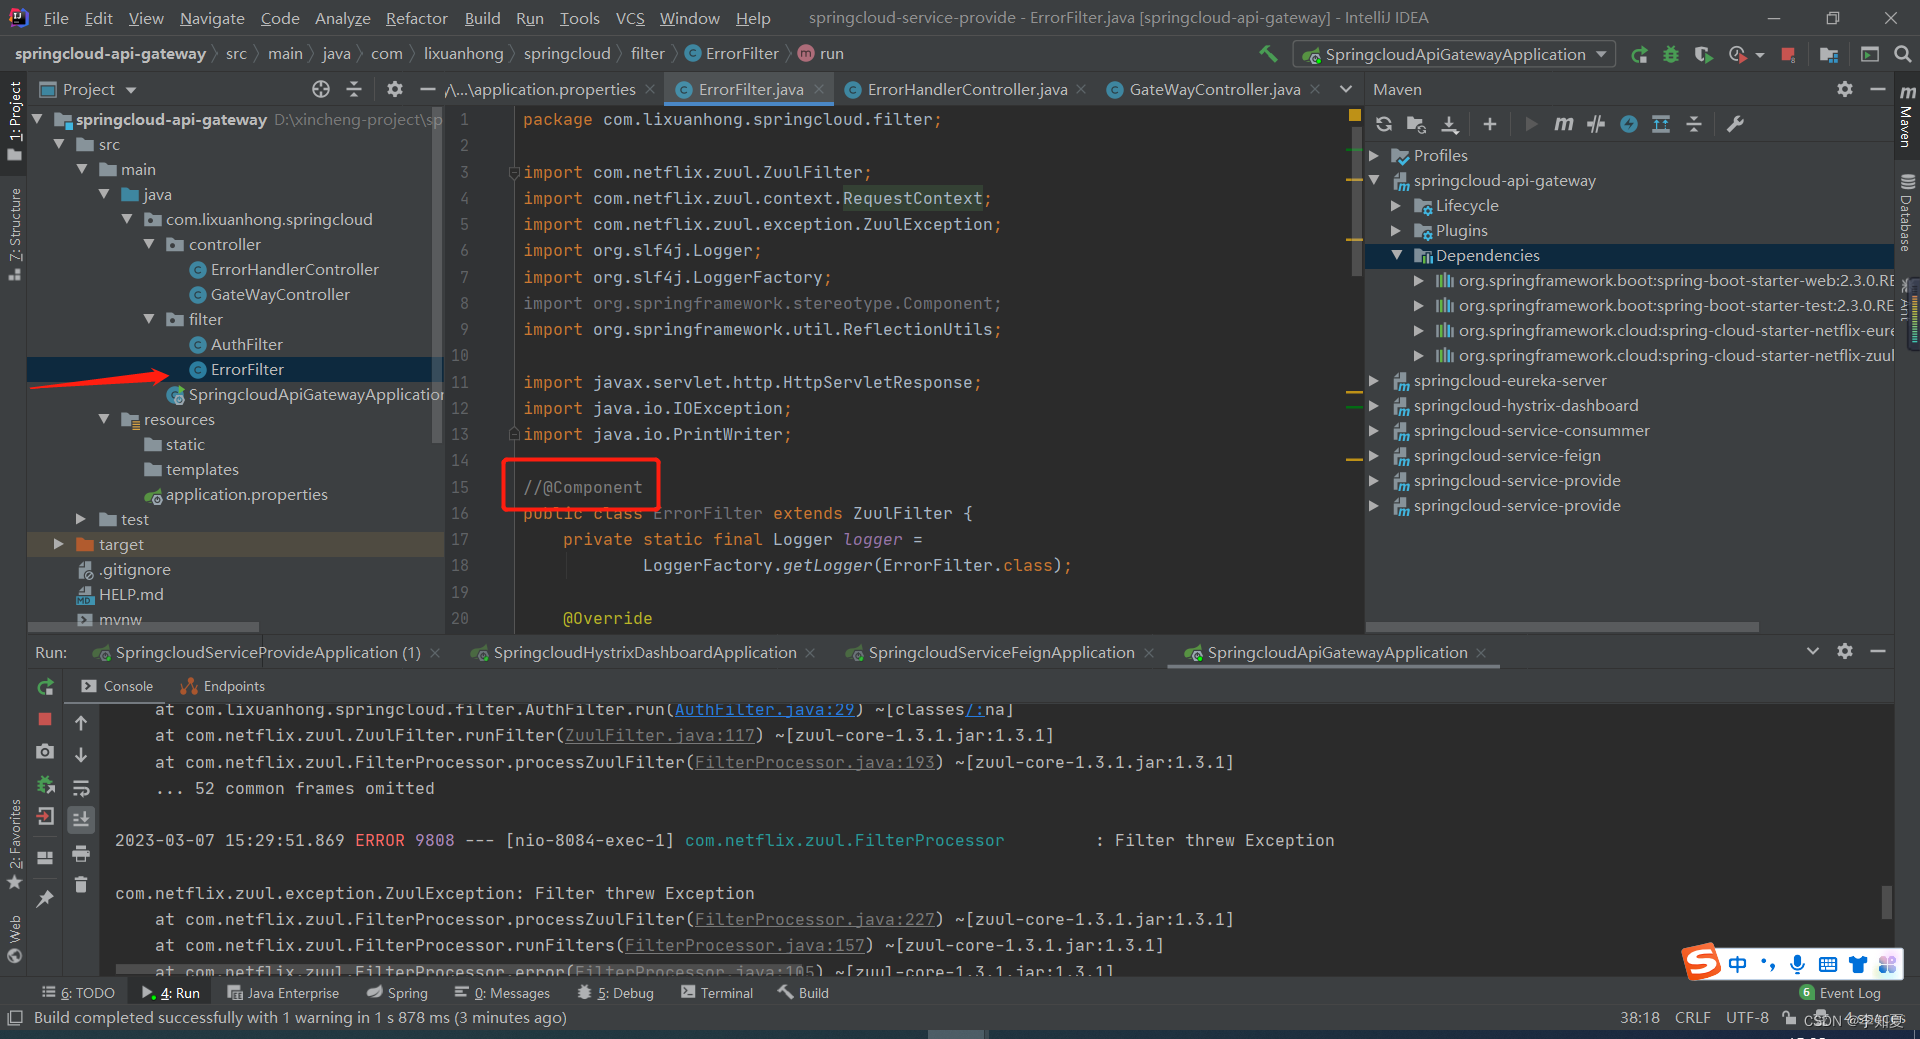
Task: Expand the Maven Lifecycle node
Action: pyautogui.click(x=1396, y=205)
